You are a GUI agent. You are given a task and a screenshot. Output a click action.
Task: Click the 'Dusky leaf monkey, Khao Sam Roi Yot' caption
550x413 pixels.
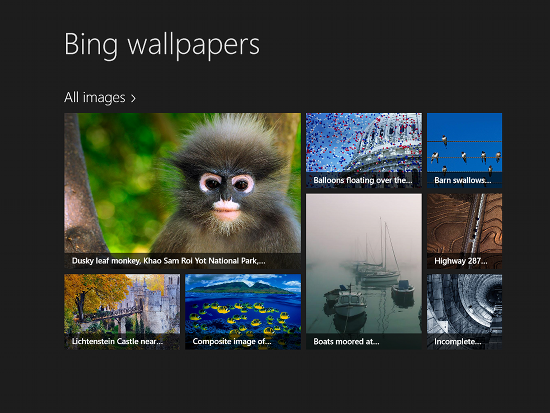[x=168, y=261]
